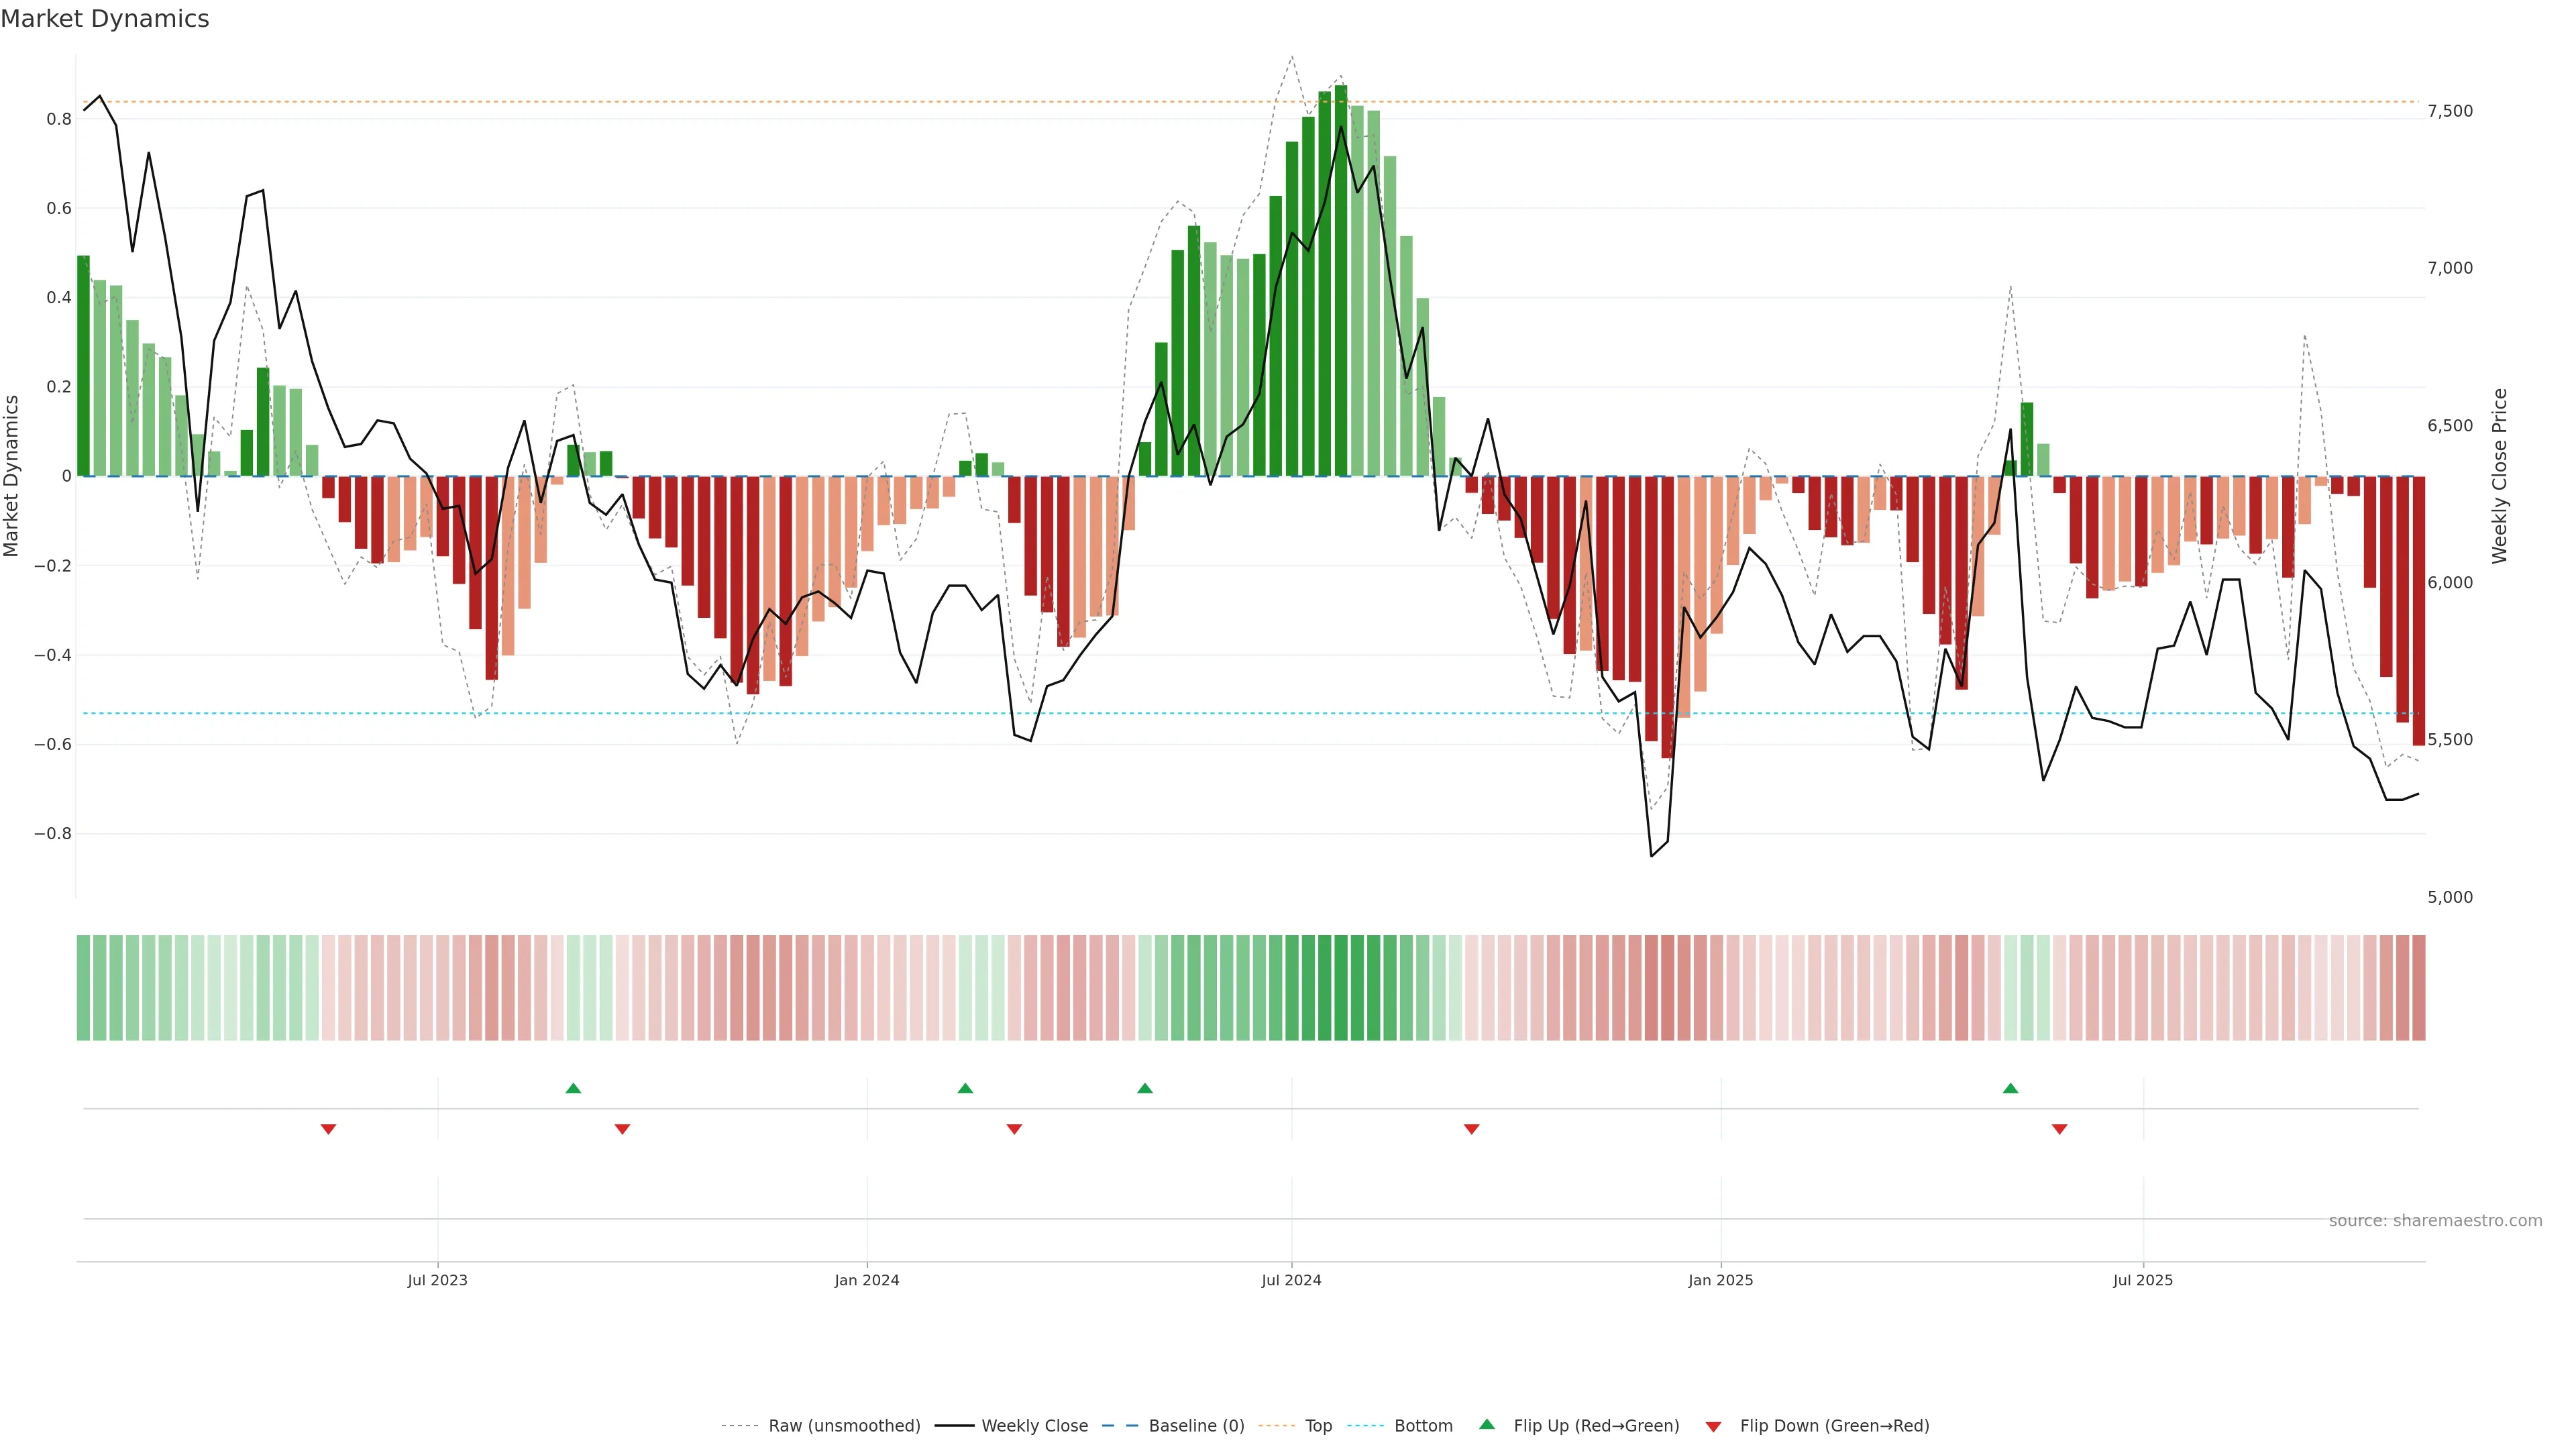The height and width of the screenshot is (1449, 2576).
Task: Click the Jul 2024 x-axis label
Action: click(1291, 1280)
